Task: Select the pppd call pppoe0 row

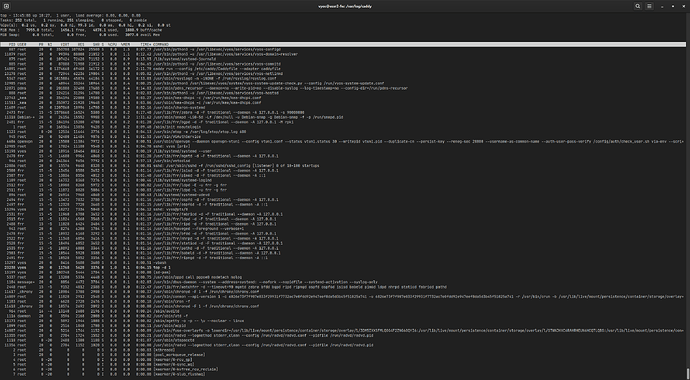Action: pos(343,277)
